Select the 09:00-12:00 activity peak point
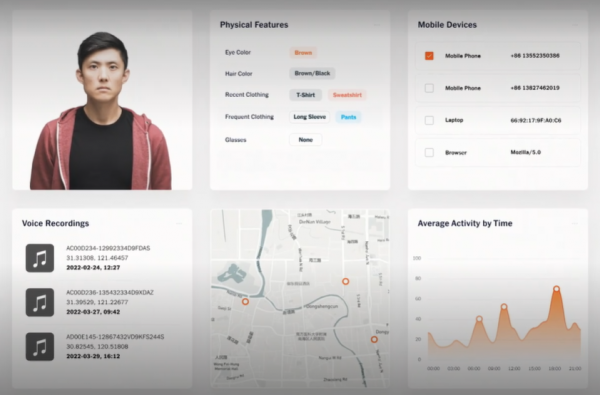600x395 pixels. click(x=504, y=307)
